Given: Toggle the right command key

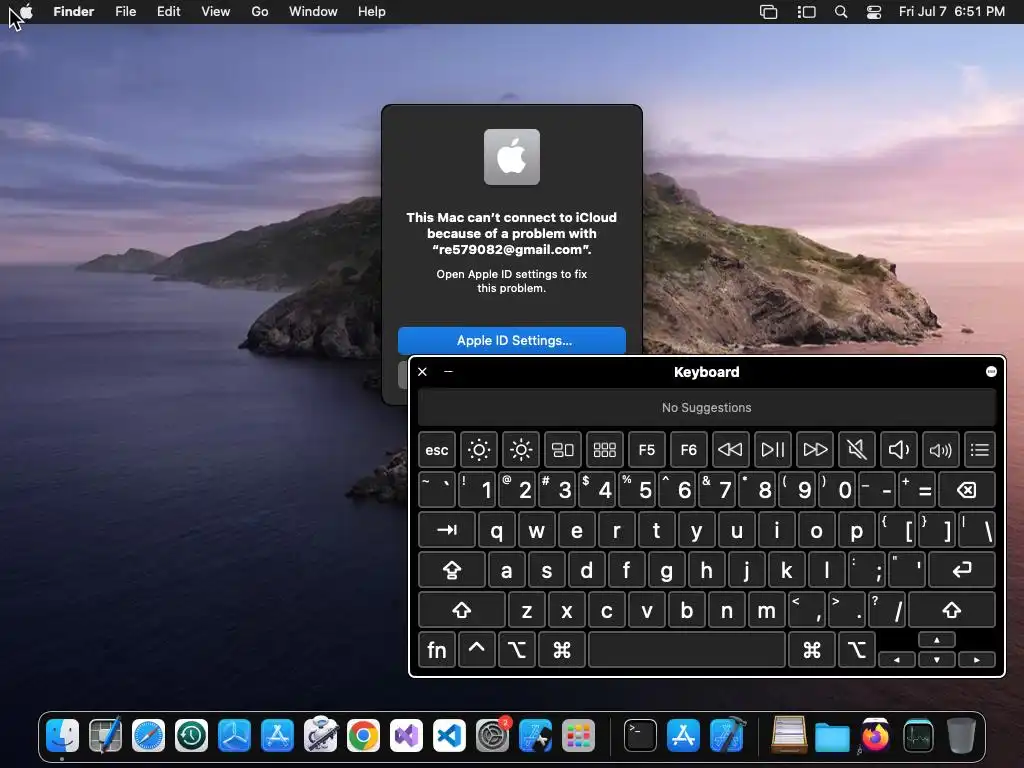Looking at the screenshot, I should pyautogui.click(x=812, y=650).
